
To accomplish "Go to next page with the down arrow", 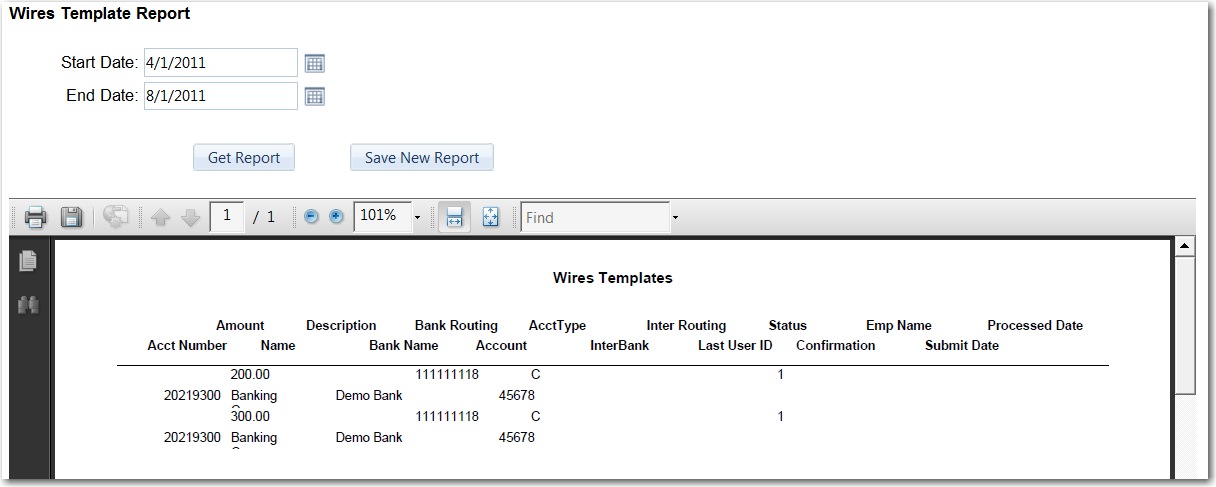I will click(x=191, y=217).
